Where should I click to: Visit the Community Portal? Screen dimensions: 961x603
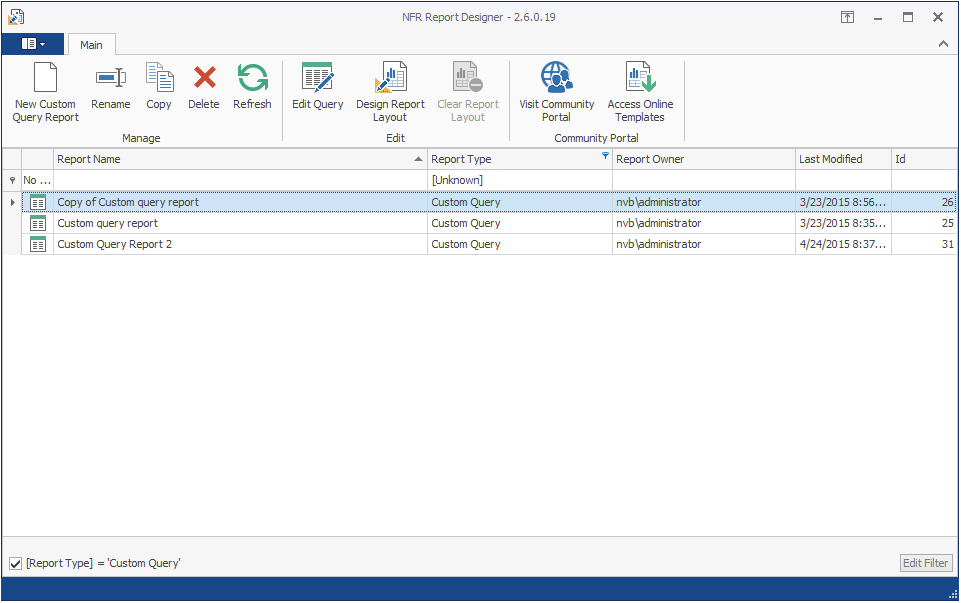tap(556, 78)
